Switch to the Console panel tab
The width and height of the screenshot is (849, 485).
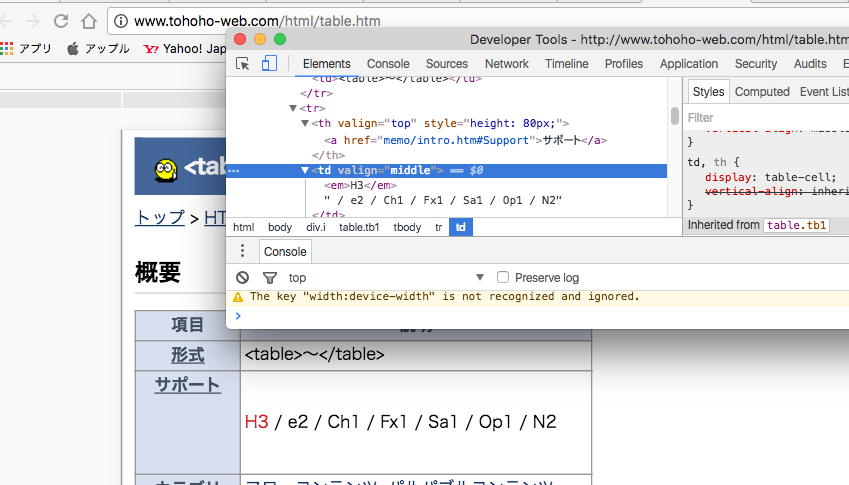[388, 64]
